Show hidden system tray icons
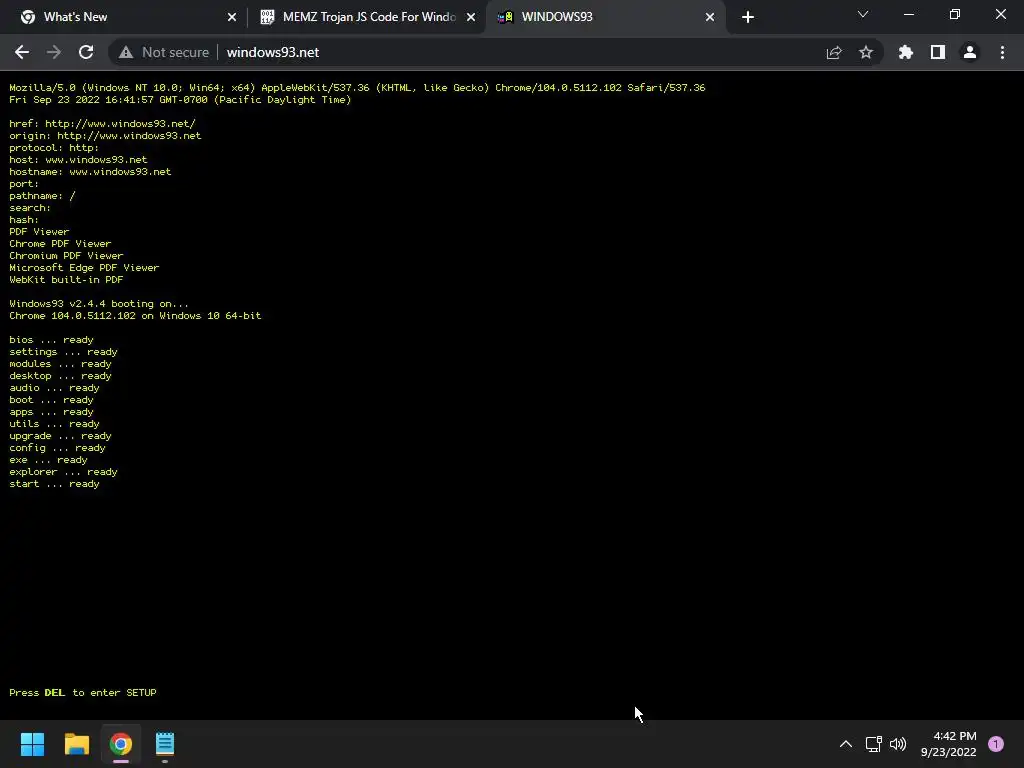Screen dimensions: 1024x768 pyautogui.click(x=846, y=744)
